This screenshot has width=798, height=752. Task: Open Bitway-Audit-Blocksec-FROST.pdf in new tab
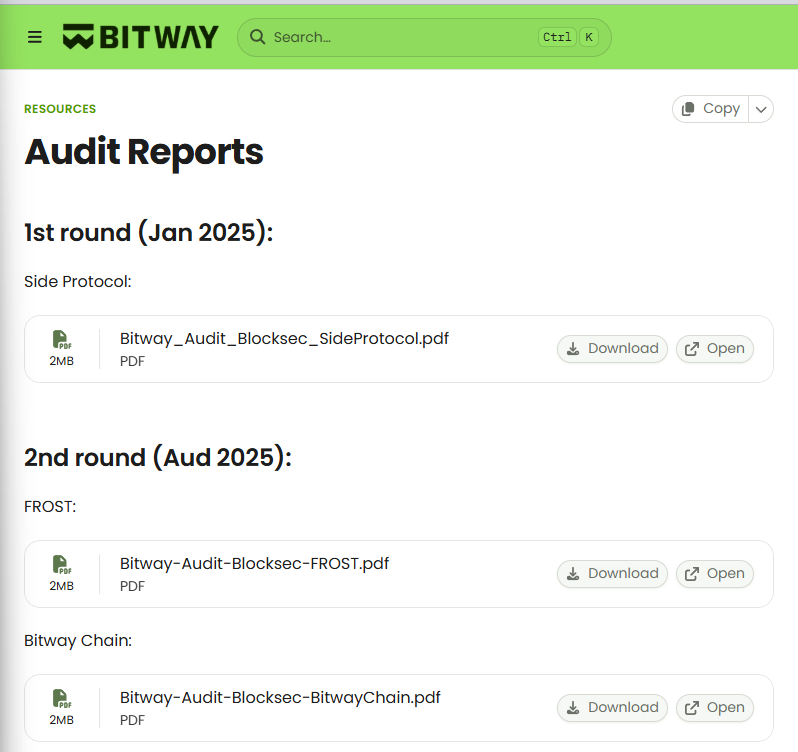(x=715, y=574)
